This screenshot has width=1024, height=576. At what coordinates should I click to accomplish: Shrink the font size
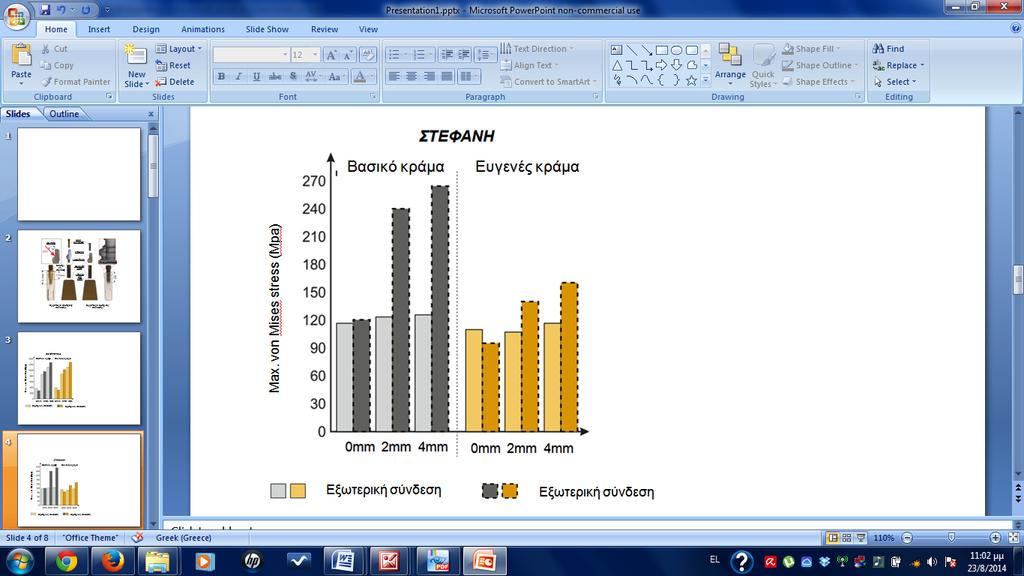[348, 55]
